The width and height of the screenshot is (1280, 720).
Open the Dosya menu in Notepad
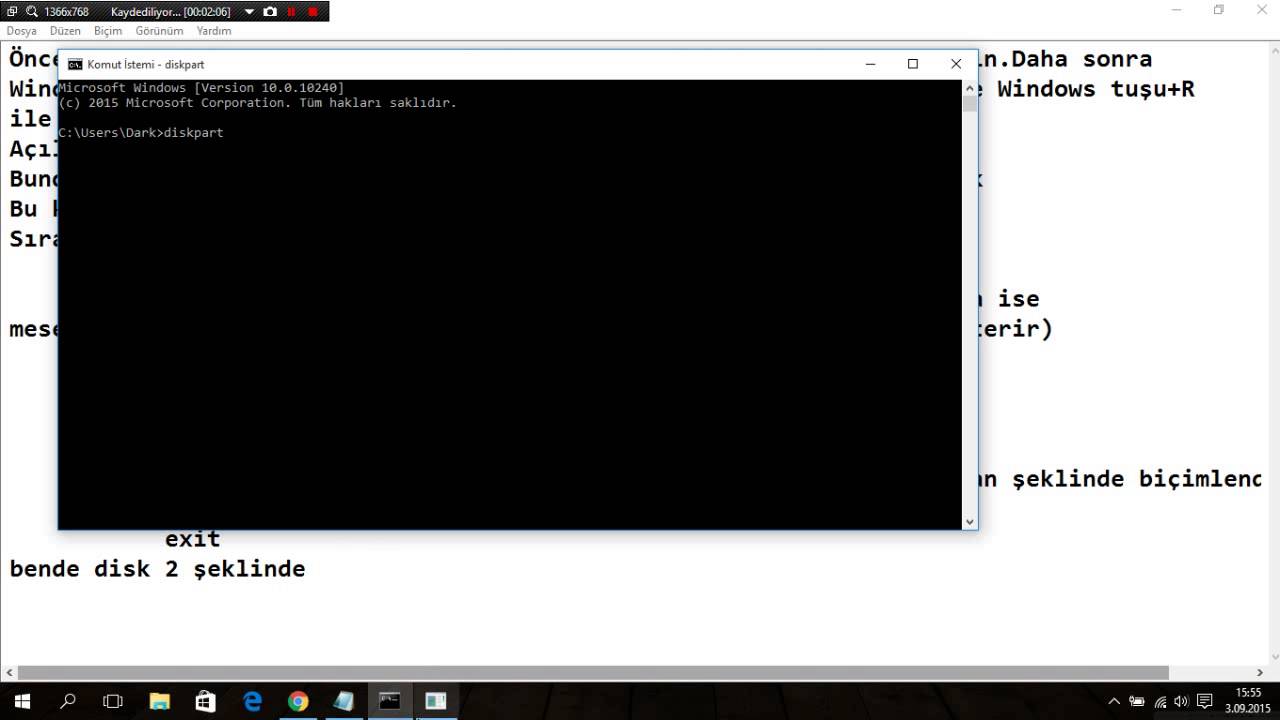pyautogui.click(x=21, y=31)
